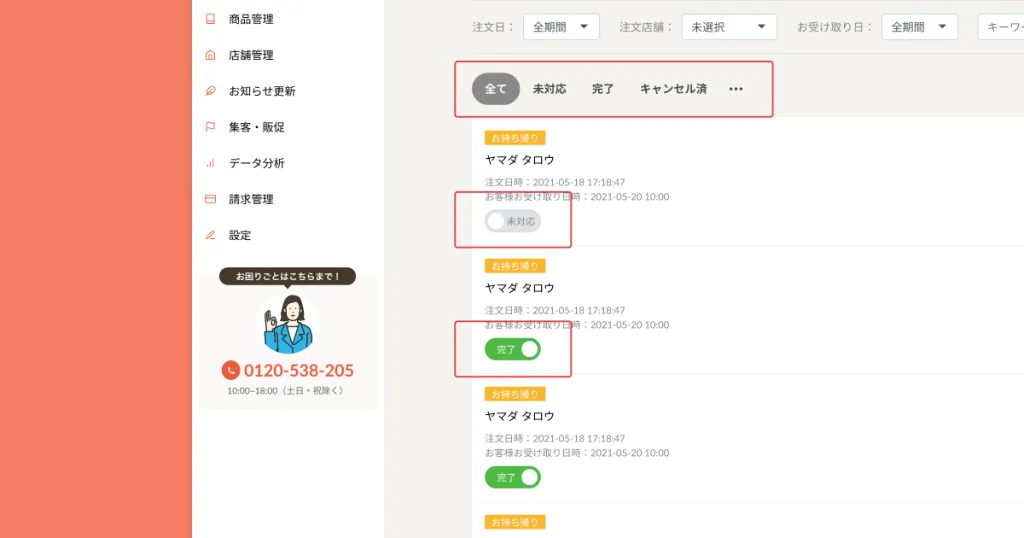Click the 店舗管理 store icon
Image resolution: width=1024 pixels, height=538 pixels.
tap(210, 55)
